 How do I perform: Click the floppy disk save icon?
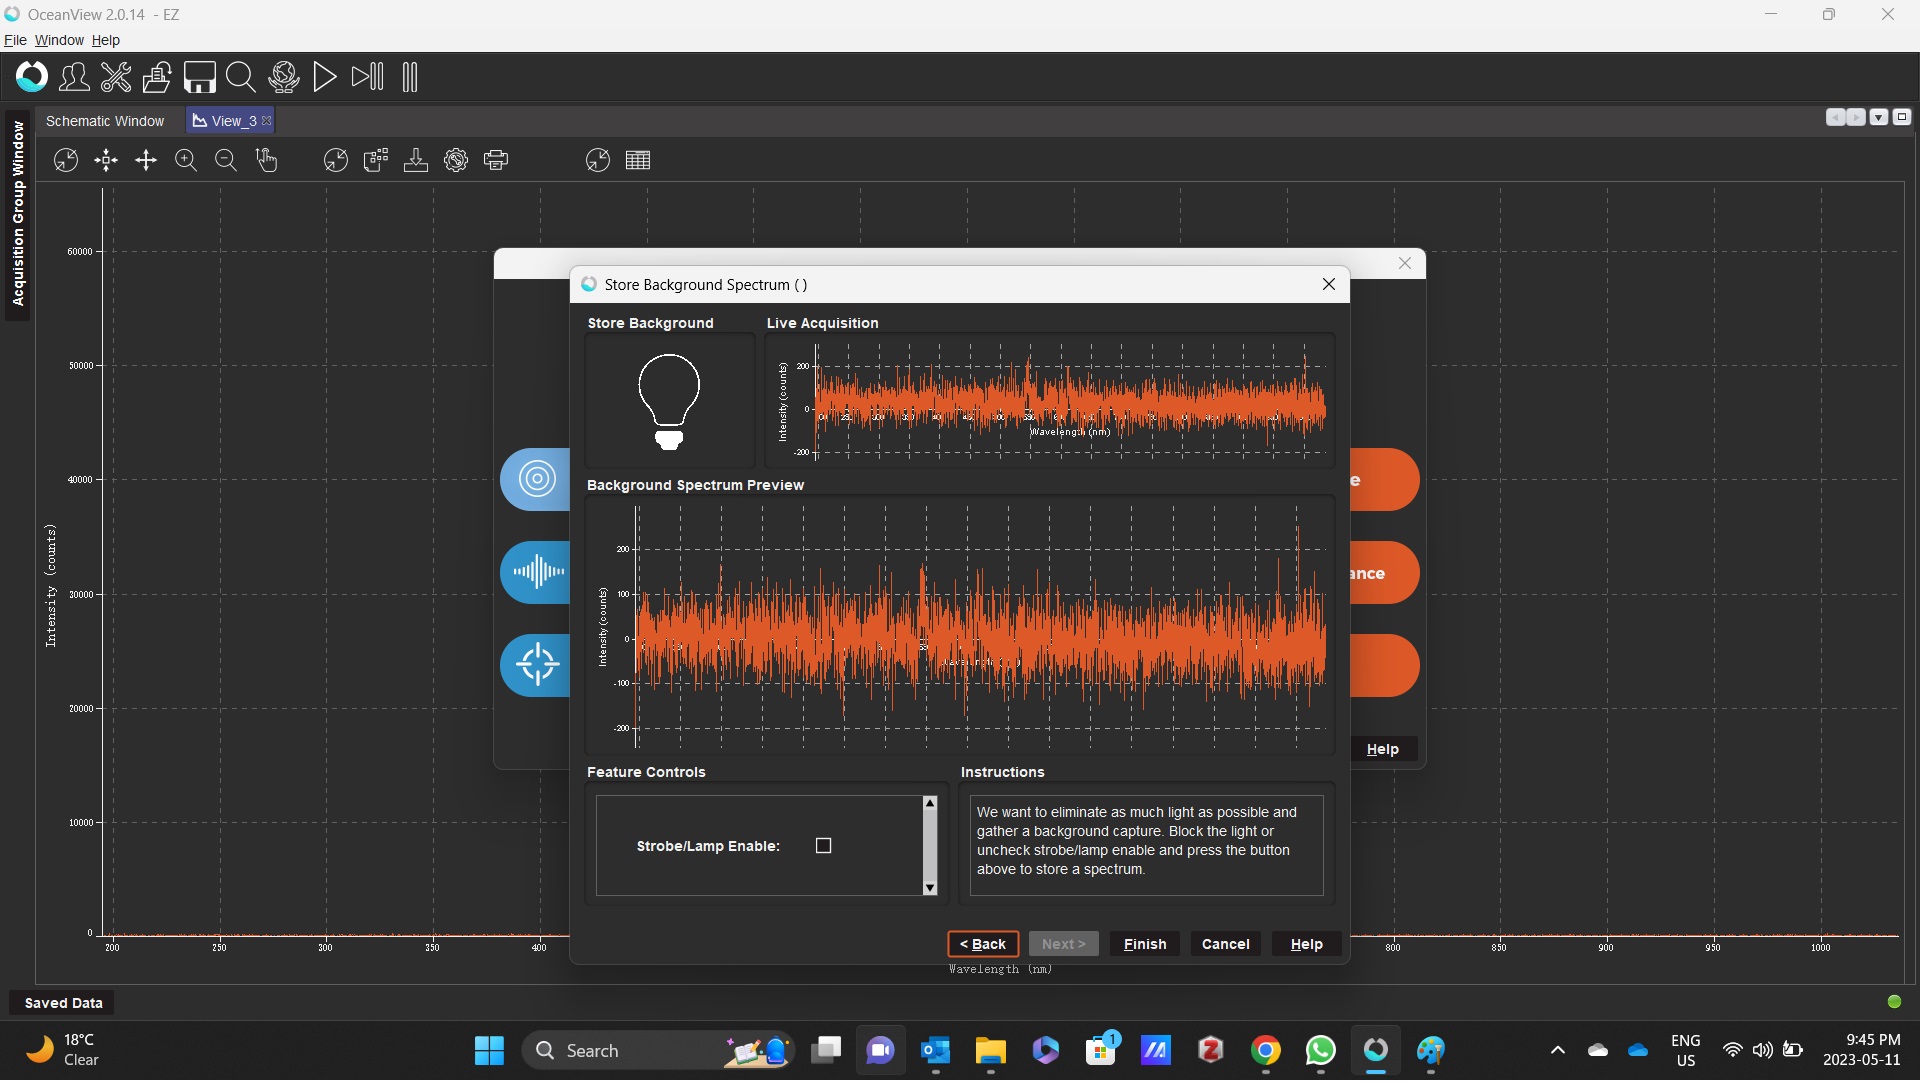click(x=199, y=77)
